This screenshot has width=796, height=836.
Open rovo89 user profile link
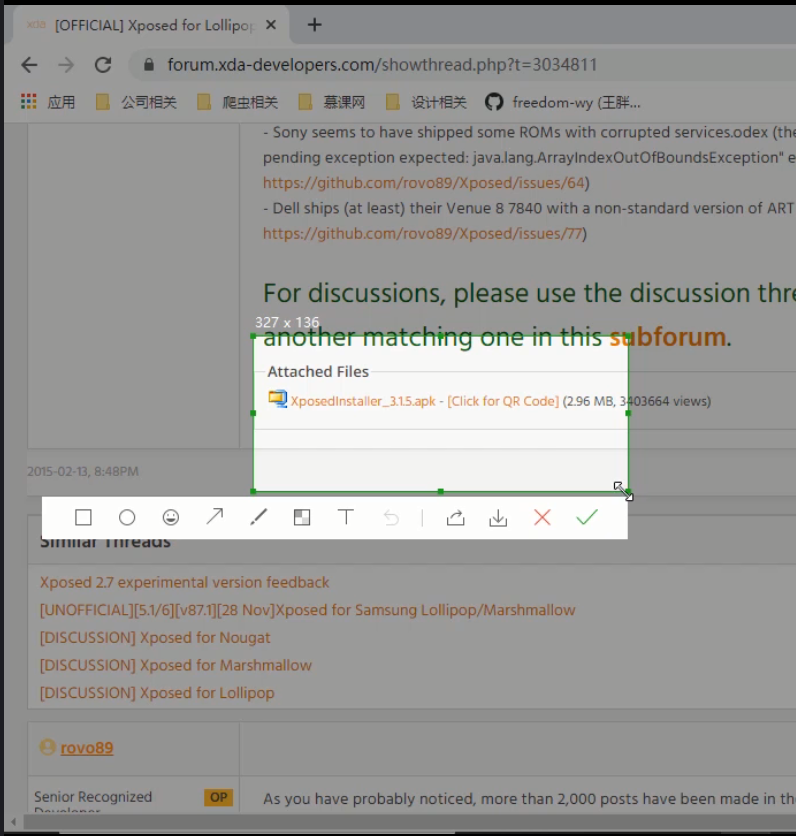click(87, 747)
